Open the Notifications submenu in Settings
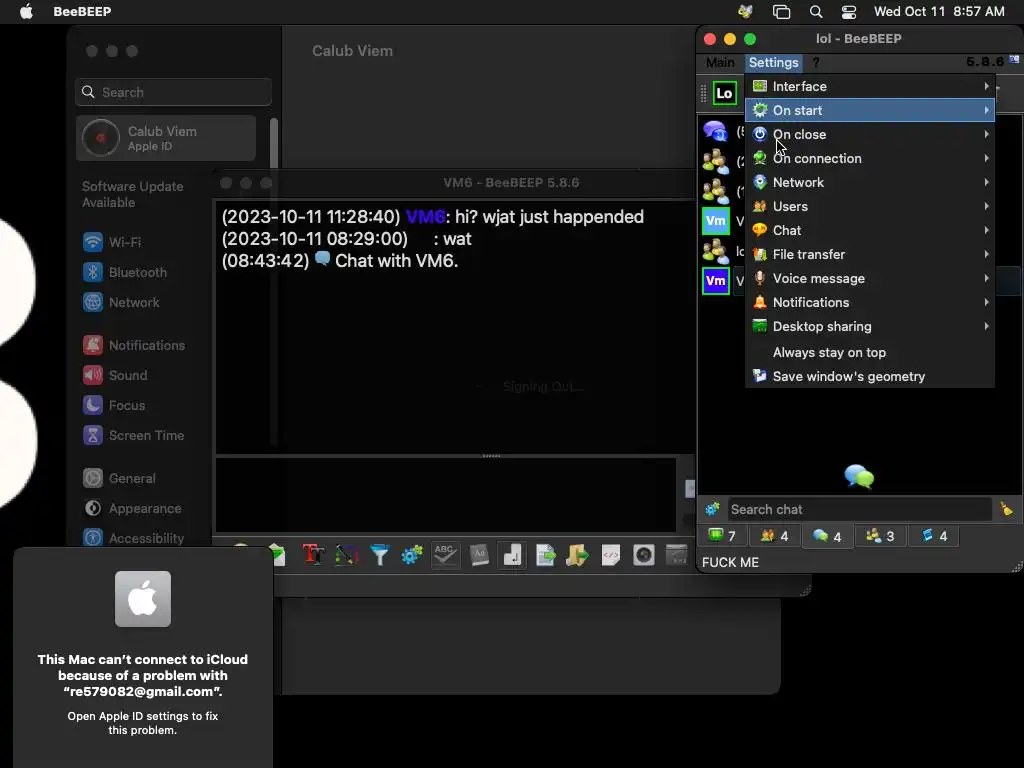The image size is (1024, 768). pyautogui.click(x=870, y=302)
